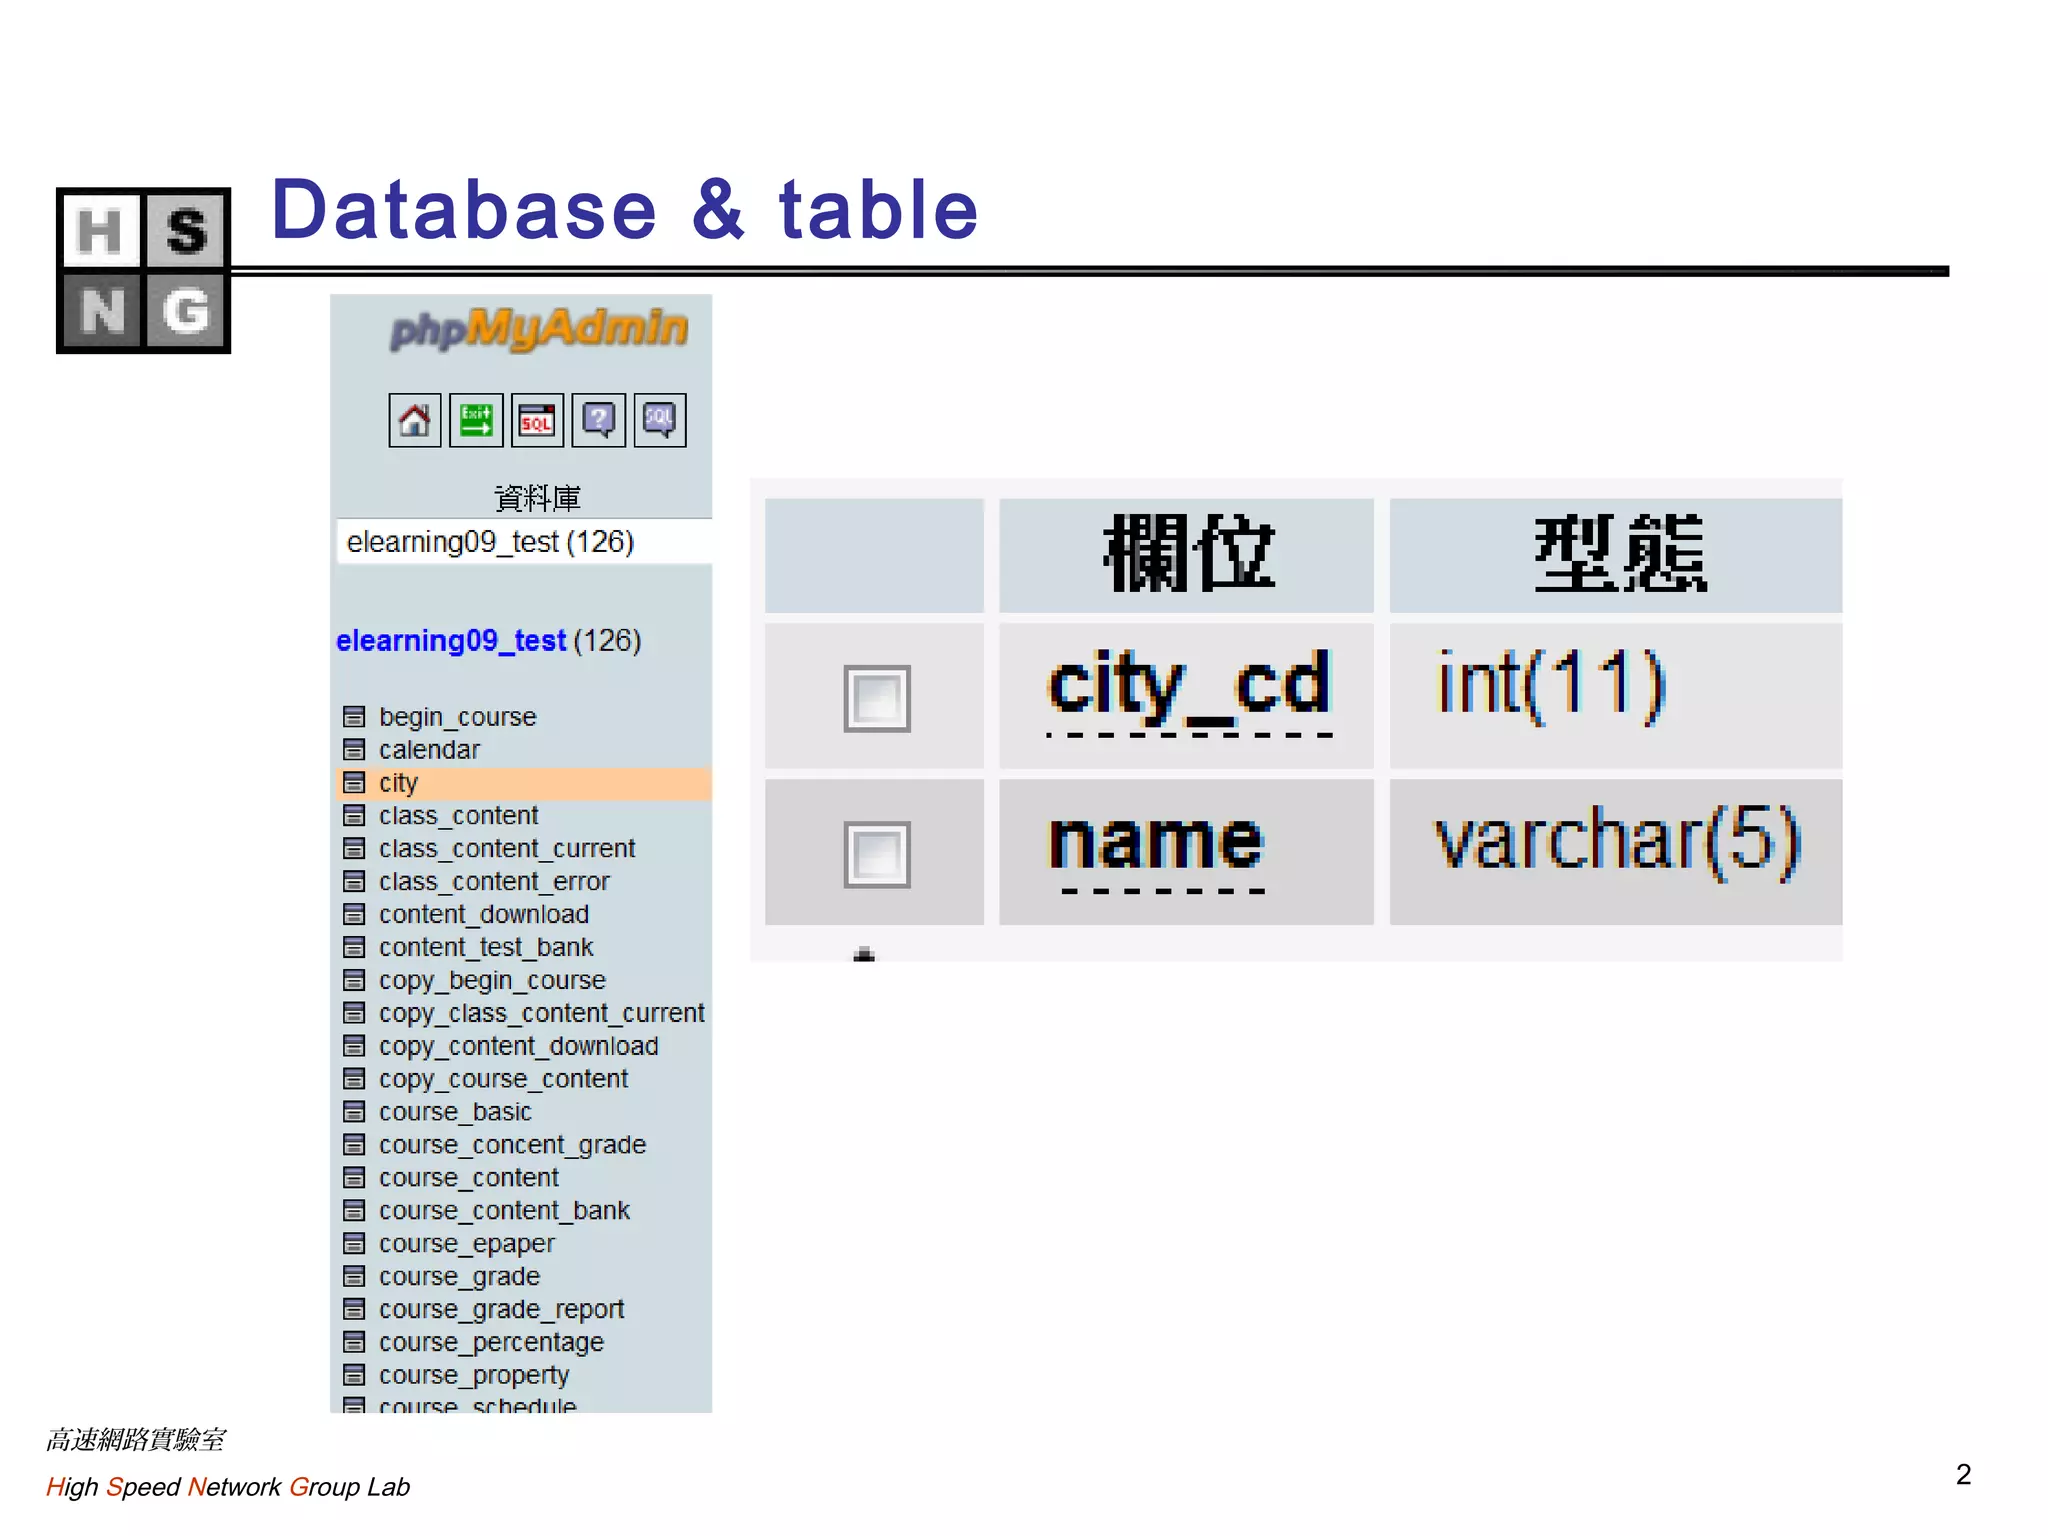Open the class_content table
This screenshot has width=2048, height=1536.
458,816
